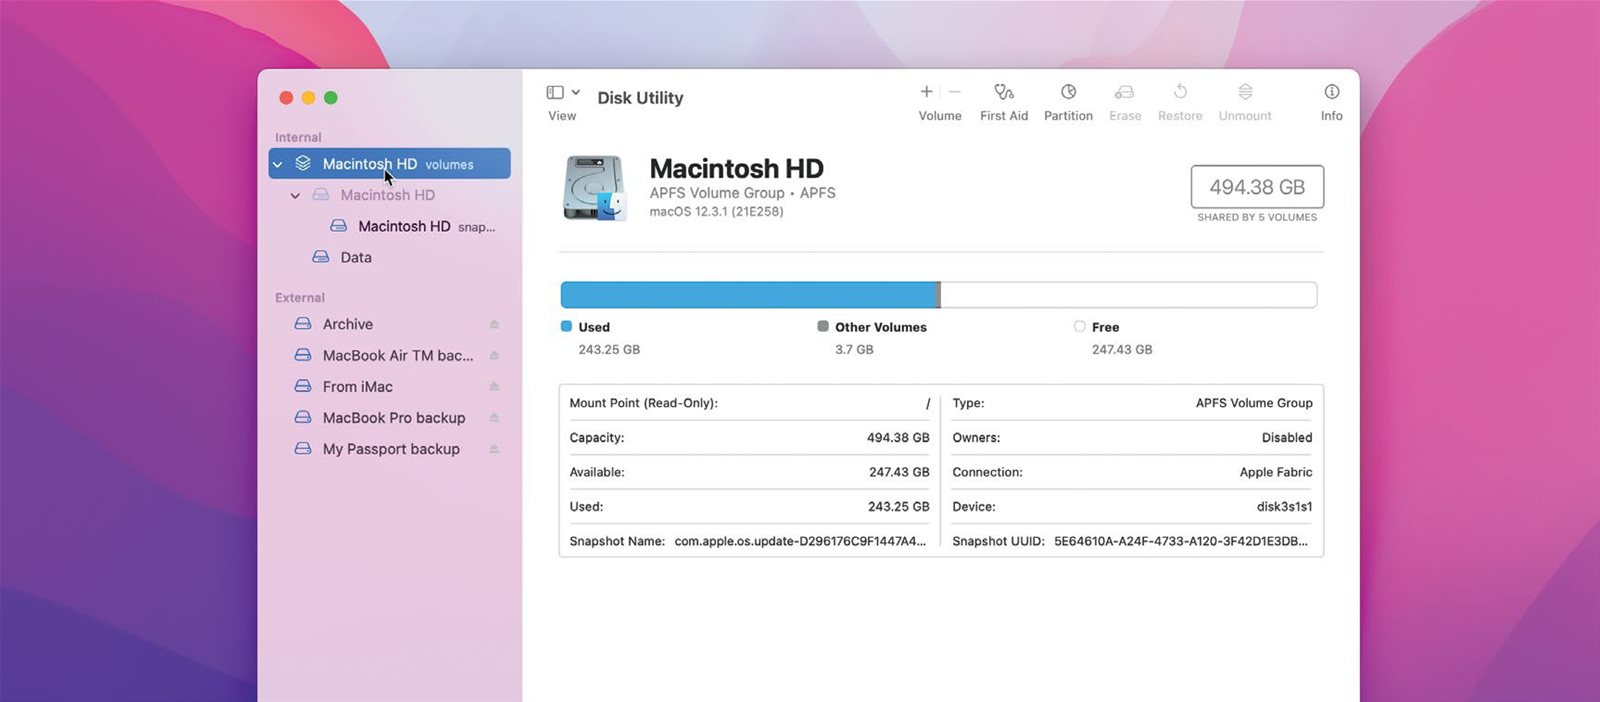Select the MacBook Pro backup disk
The width and height of the screenshot is (1600, 702).
pos(393,418)
